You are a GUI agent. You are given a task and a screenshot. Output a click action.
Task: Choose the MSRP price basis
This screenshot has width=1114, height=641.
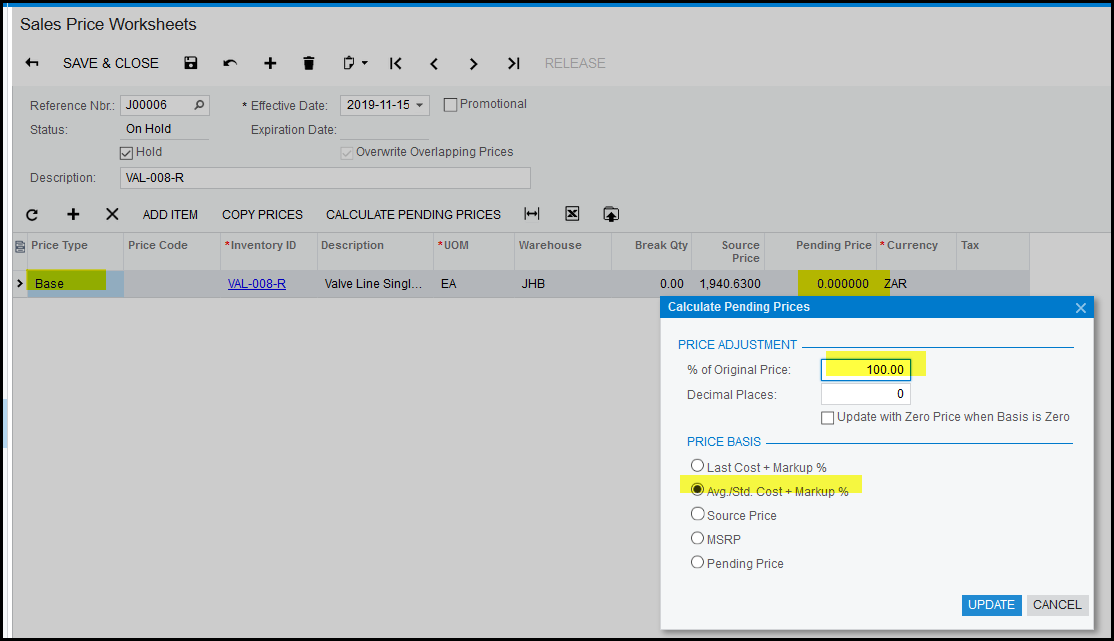pyautogui.click(x=698, y=538)
